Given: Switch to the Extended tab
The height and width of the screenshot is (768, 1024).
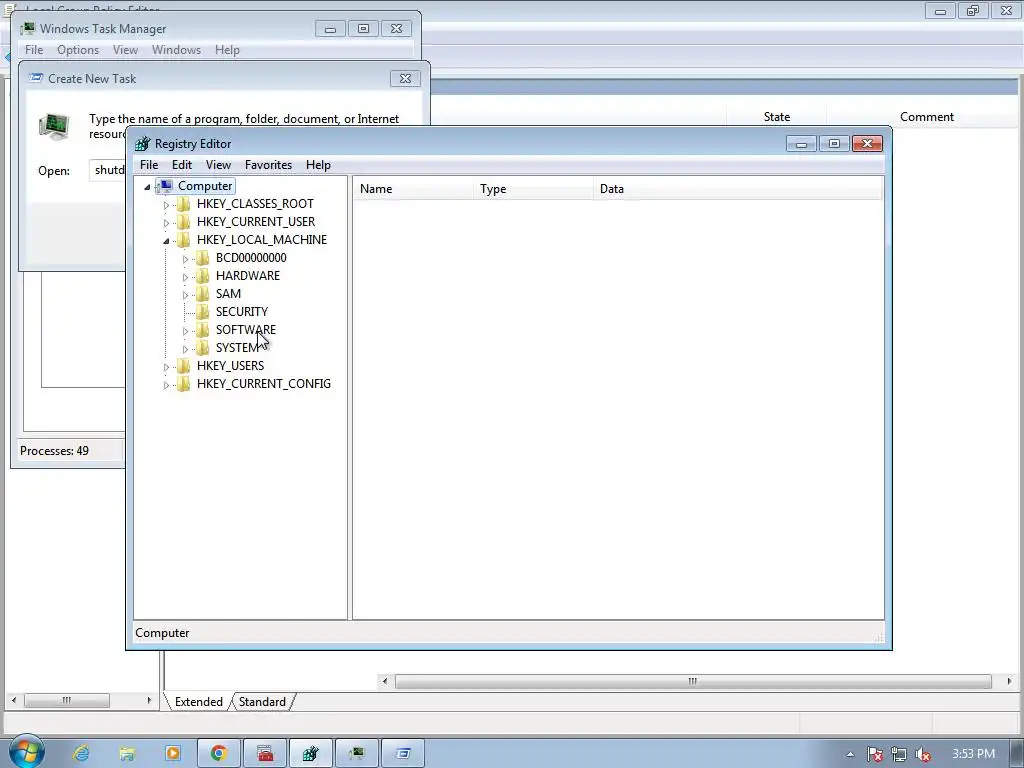Looking at the screenshot, I should (x=198, y=701).
